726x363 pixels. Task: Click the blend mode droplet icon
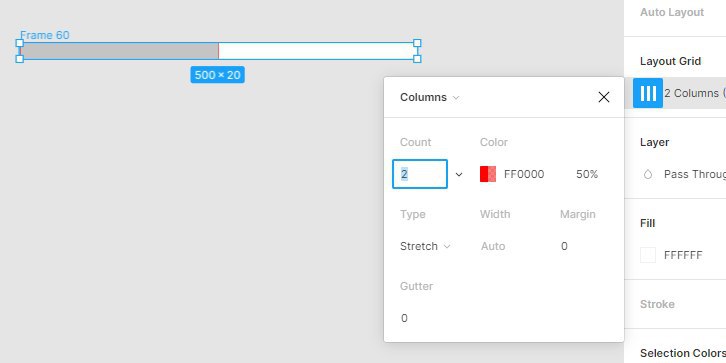tap(648, 175)
